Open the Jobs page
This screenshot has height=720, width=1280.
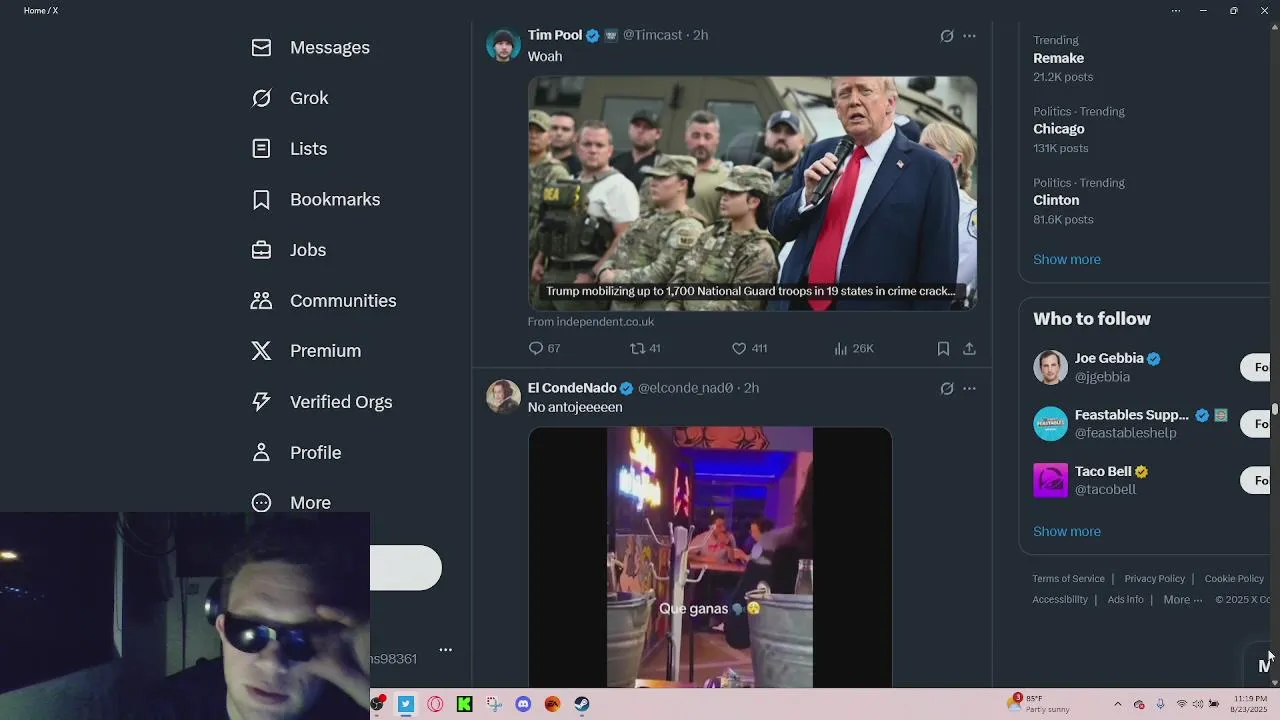click(x=288, y=250)
